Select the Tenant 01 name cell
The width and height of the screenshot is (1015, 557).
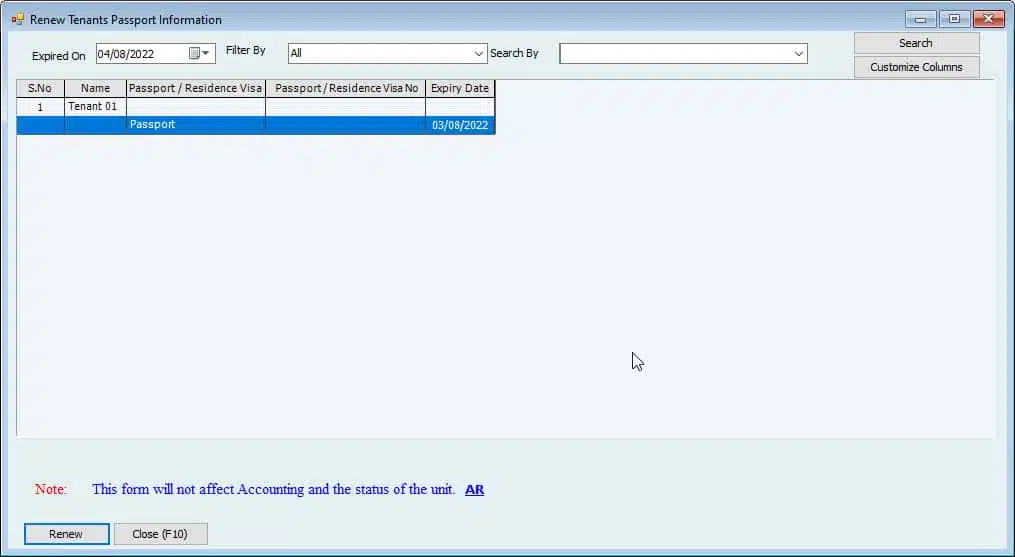click(x=95, y=107)
